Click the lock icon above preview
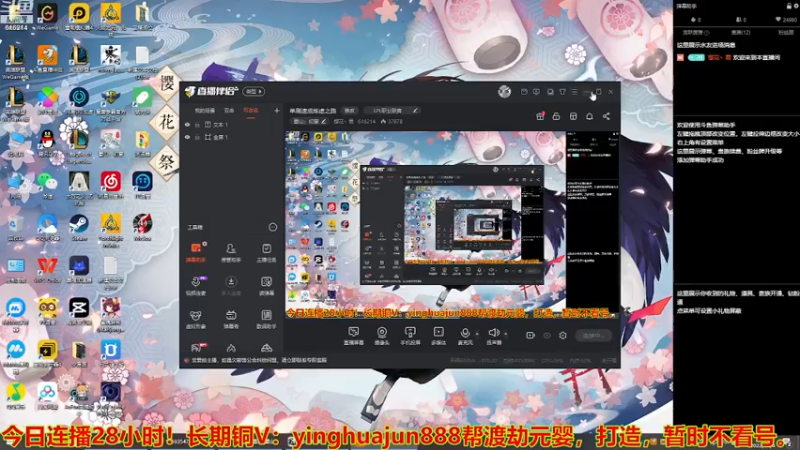The height and width of the screenshot is (450, 800). click(556, 116)
